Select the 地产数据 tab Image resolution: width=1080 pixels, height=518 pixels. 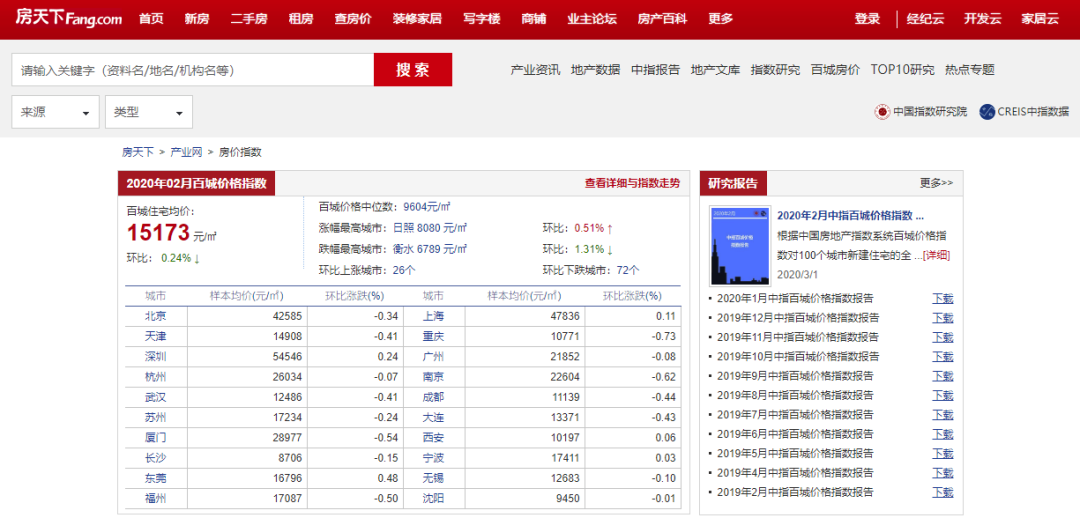coord(595,70)
